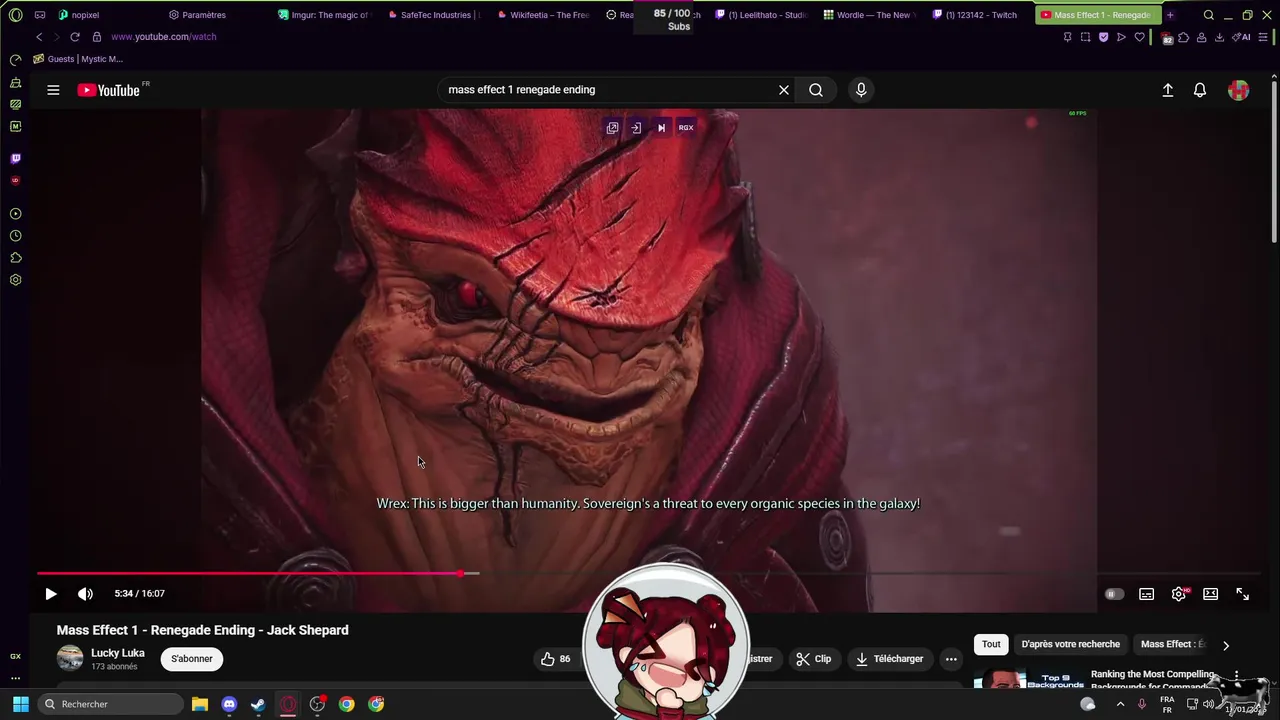The width and height of the screenshot is (1280, 720).
Task: Open Twitch panel in sidebar
Action: point(15,159)
